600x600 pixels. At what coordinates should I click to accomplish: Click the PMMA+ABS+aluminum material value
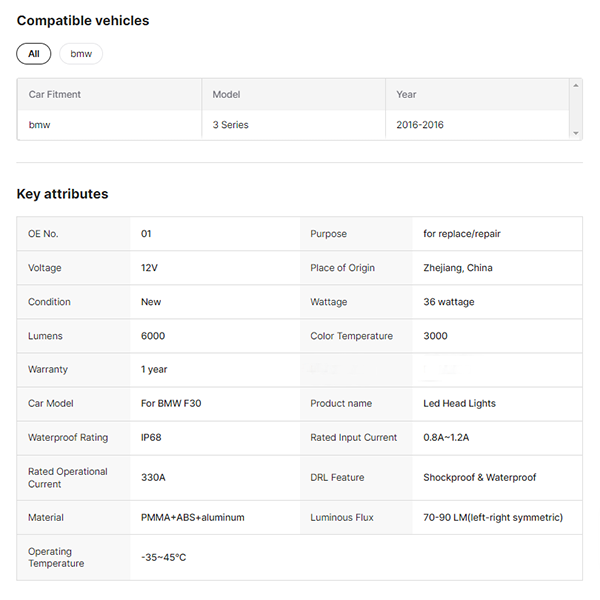coord(192,518)
